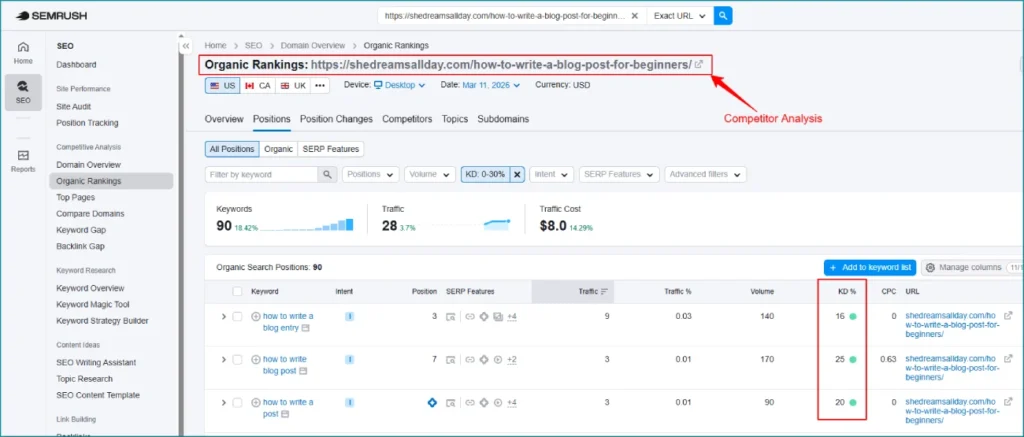Viewport: 1024px width, 437px height.
Task: Switch to the Competitors tab
Action: pos(408,119)
